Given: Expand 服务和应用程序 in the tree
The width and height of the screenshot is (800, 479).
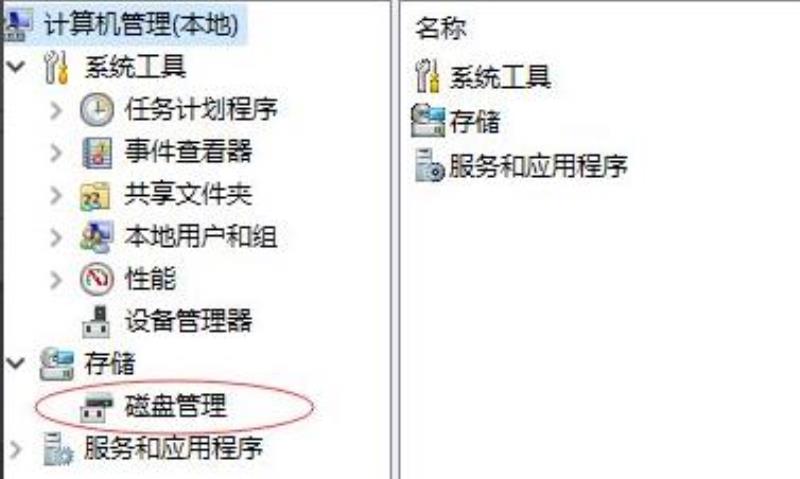Looking at the screenshot, I should click(15, 449).
